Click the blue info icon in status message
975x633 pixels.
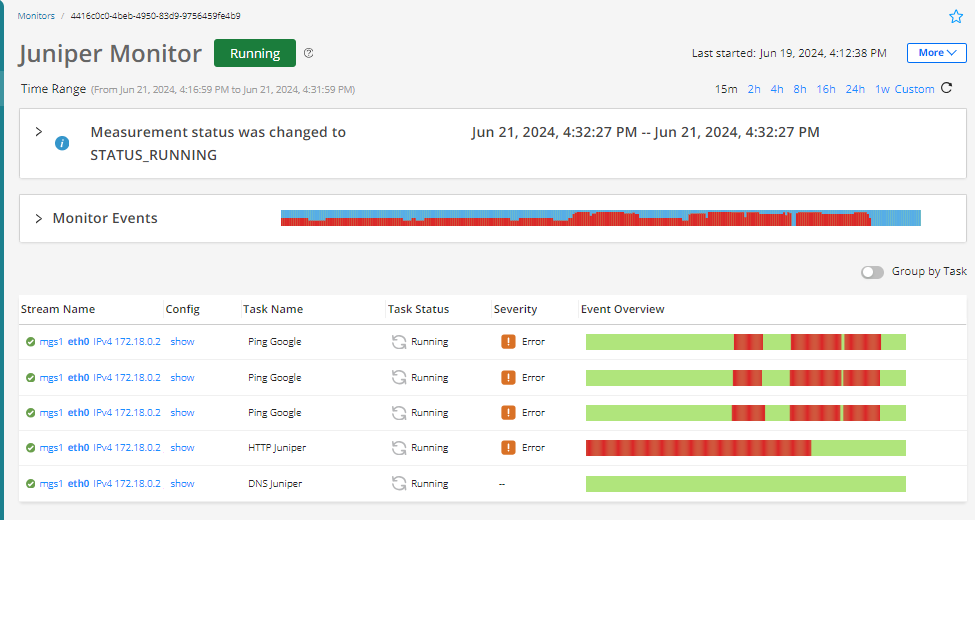62,143
